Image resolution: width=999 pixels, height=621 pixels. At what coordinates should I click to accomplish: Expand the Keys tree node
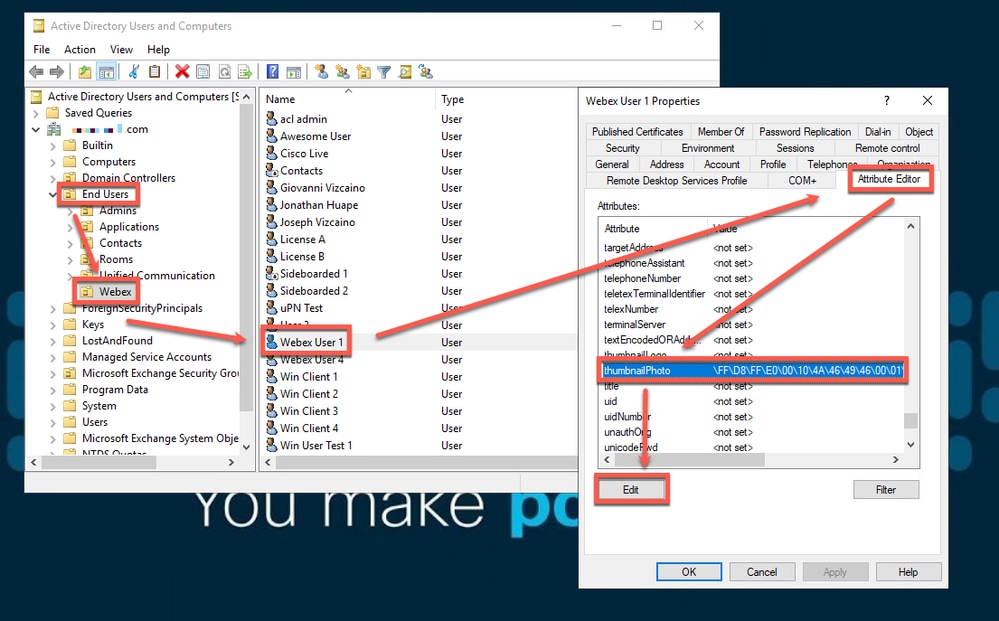click(53, 325)
